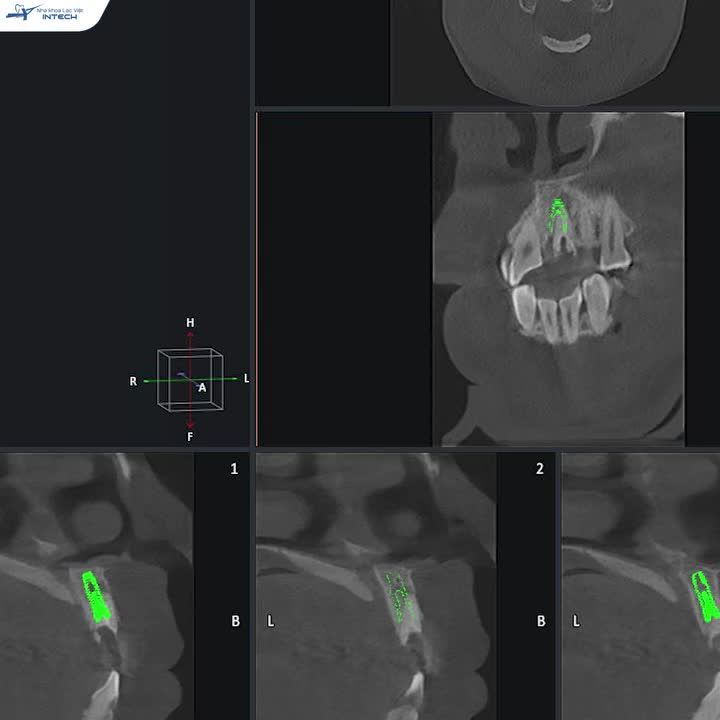This screenshot has width=720, height=720.
Task: Click the A anterior label on cube
Action: point(202,388)
